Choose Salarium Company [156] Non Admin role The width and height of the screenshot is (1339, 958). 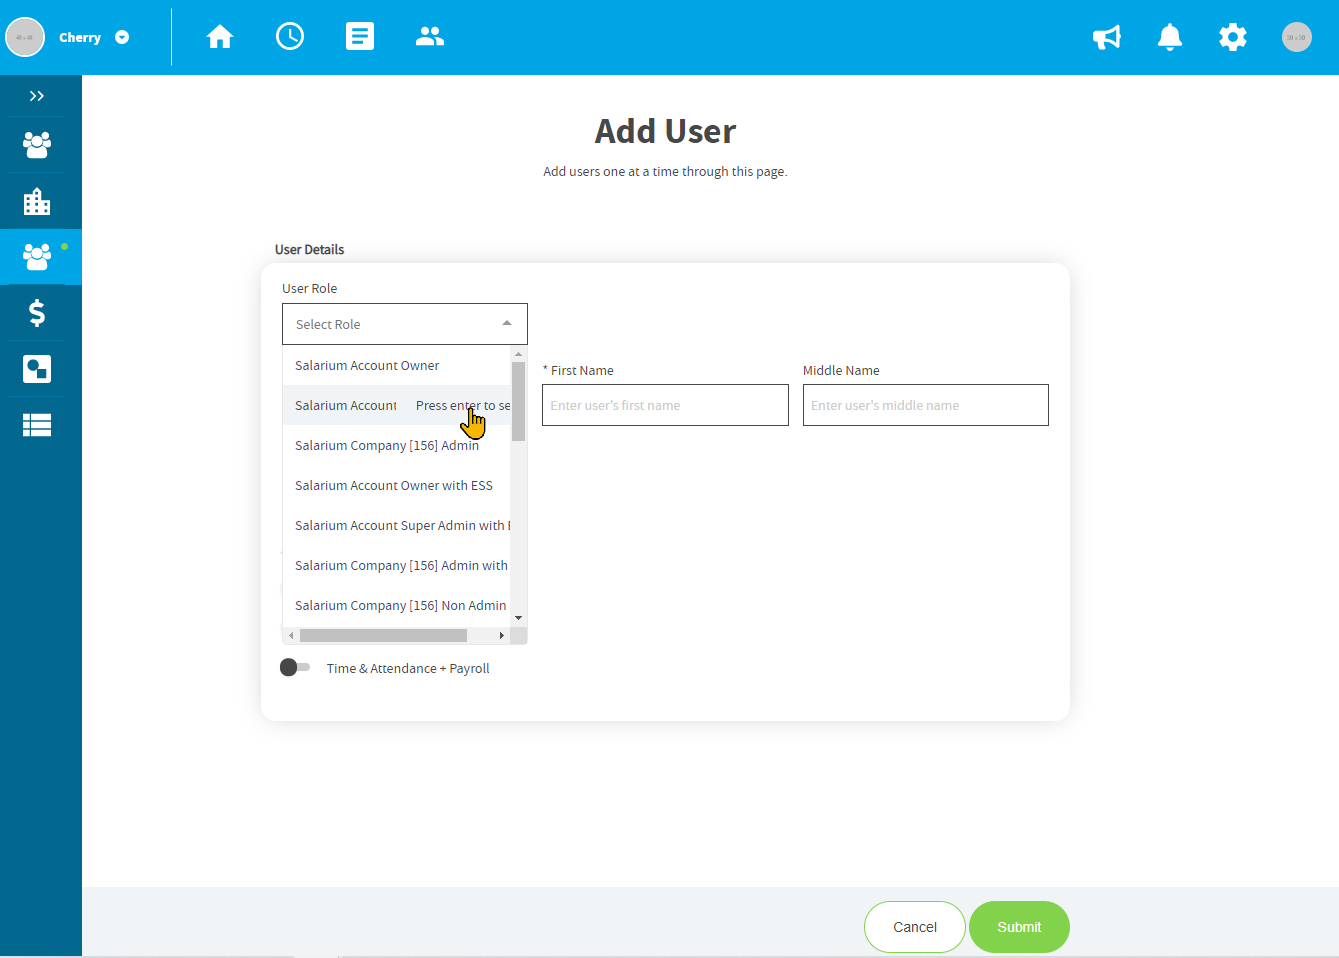(x=397, y=605)
